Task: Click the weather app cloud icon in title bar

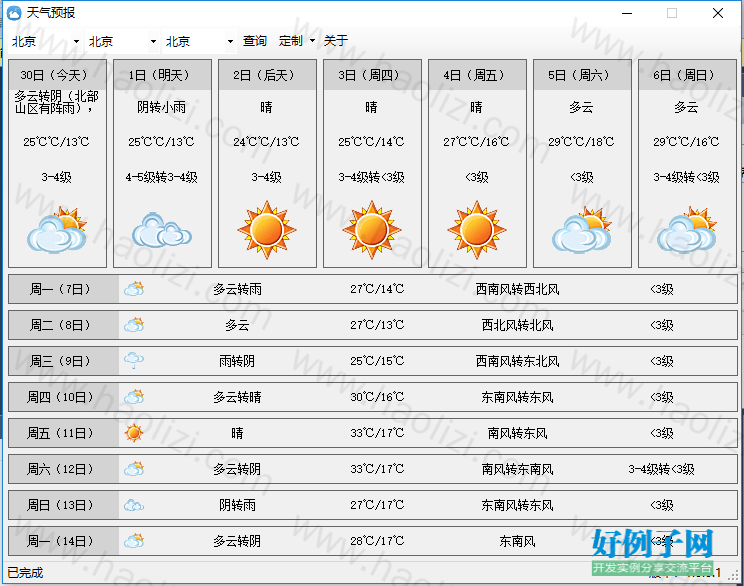Action: click(14, 13)
